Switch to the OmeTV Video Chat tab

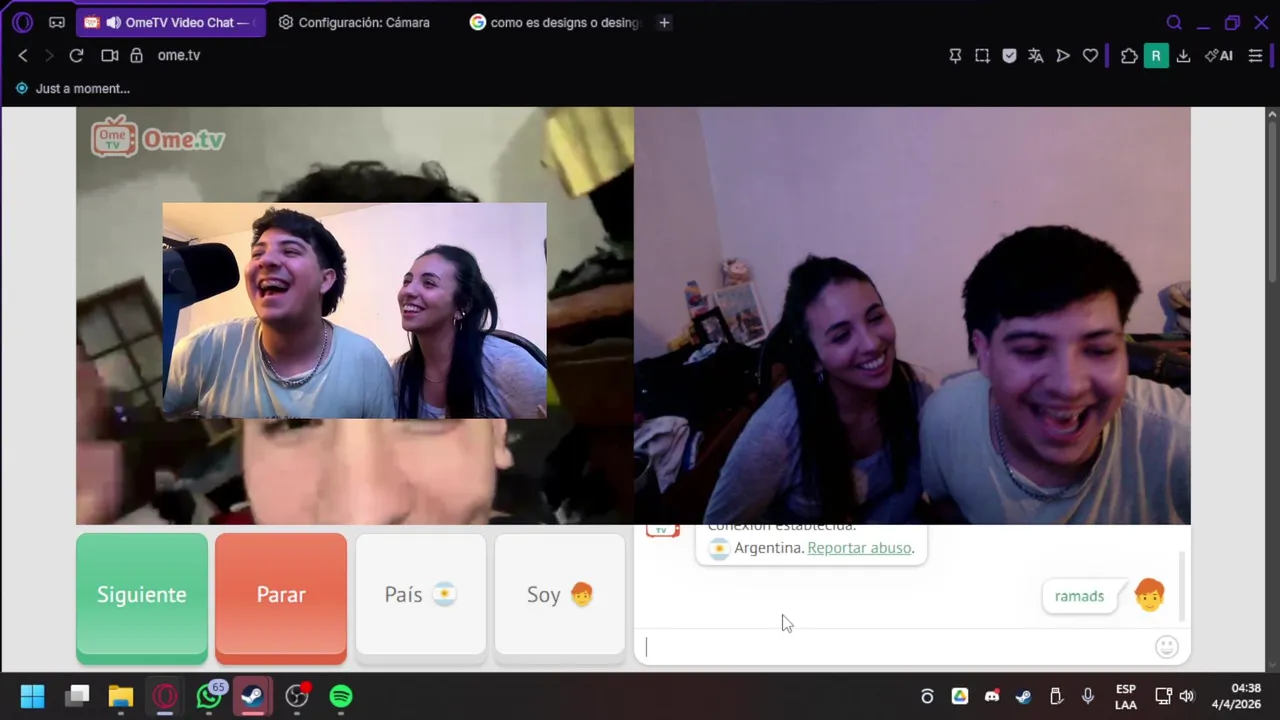coord(171,22)
